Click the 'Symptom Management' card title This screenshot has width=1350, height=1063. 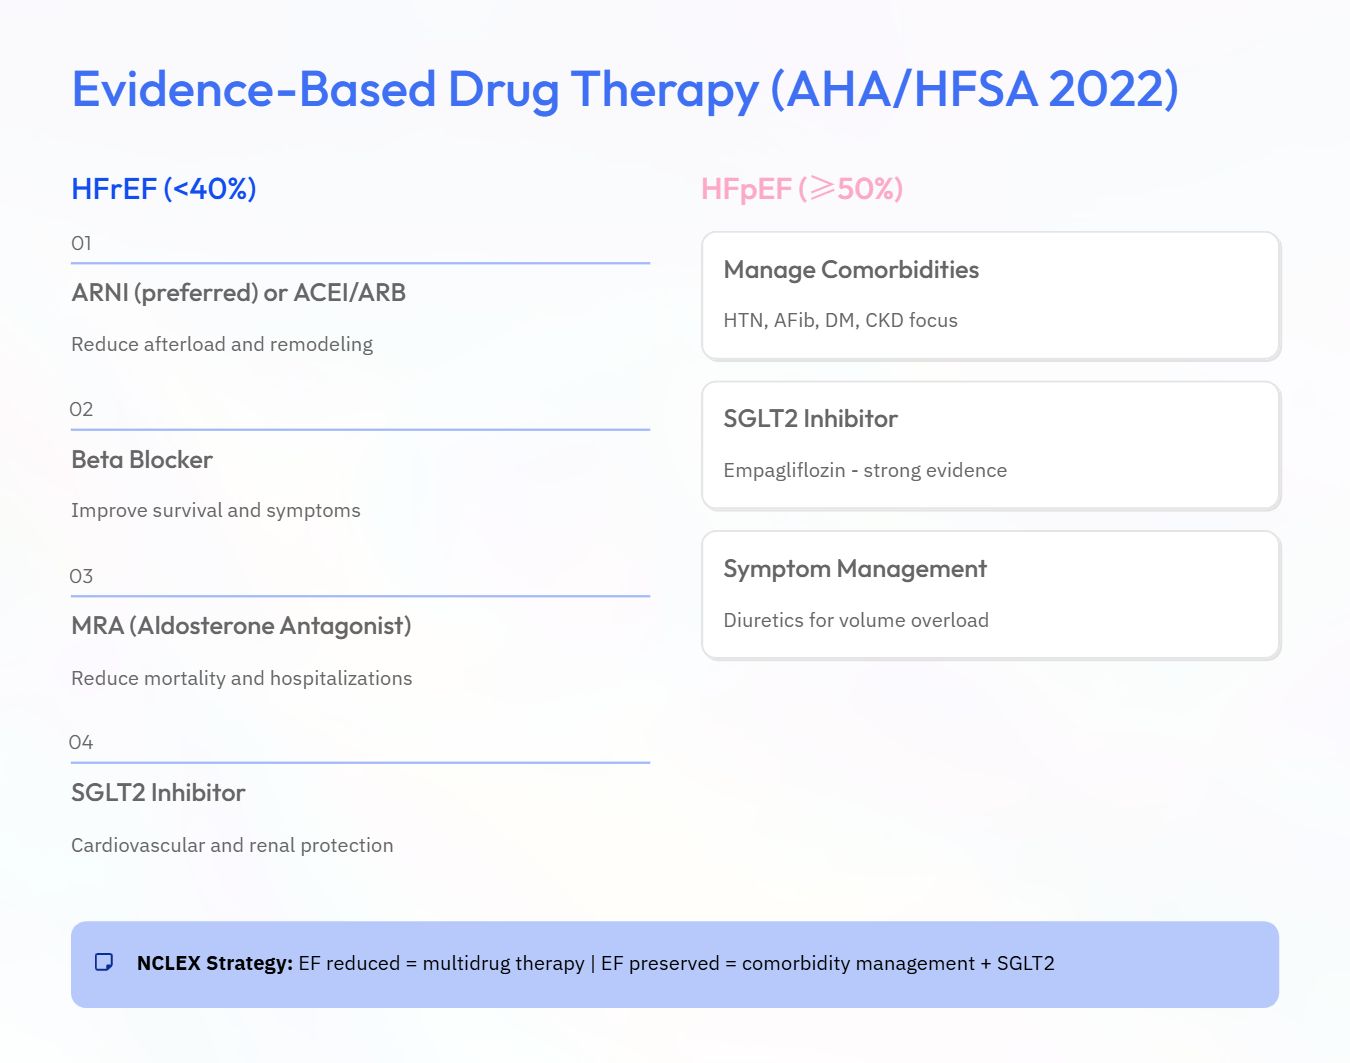click(855, 569)
